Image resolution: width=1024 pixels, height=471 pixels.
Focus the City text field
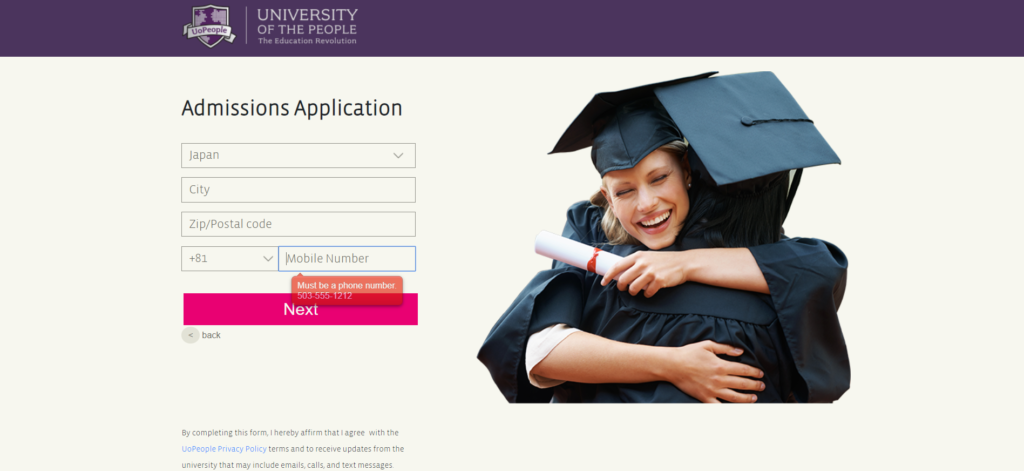(x=298, y=190)
